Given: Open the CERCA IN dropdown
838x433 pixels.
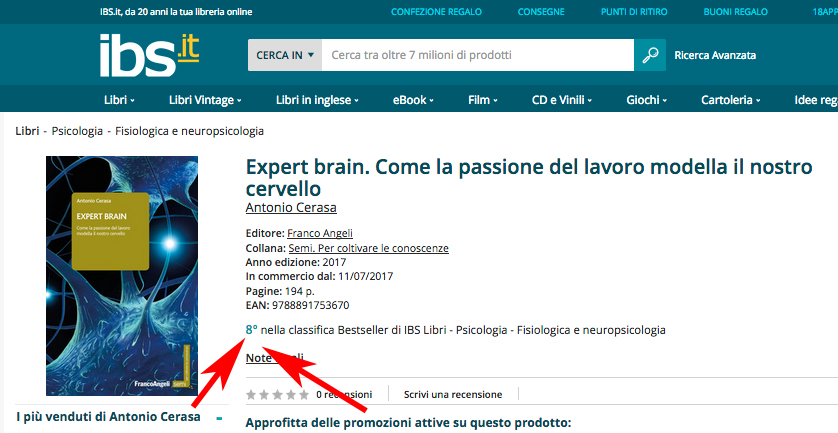Looking at the screenshot, I should click(285, 55).
